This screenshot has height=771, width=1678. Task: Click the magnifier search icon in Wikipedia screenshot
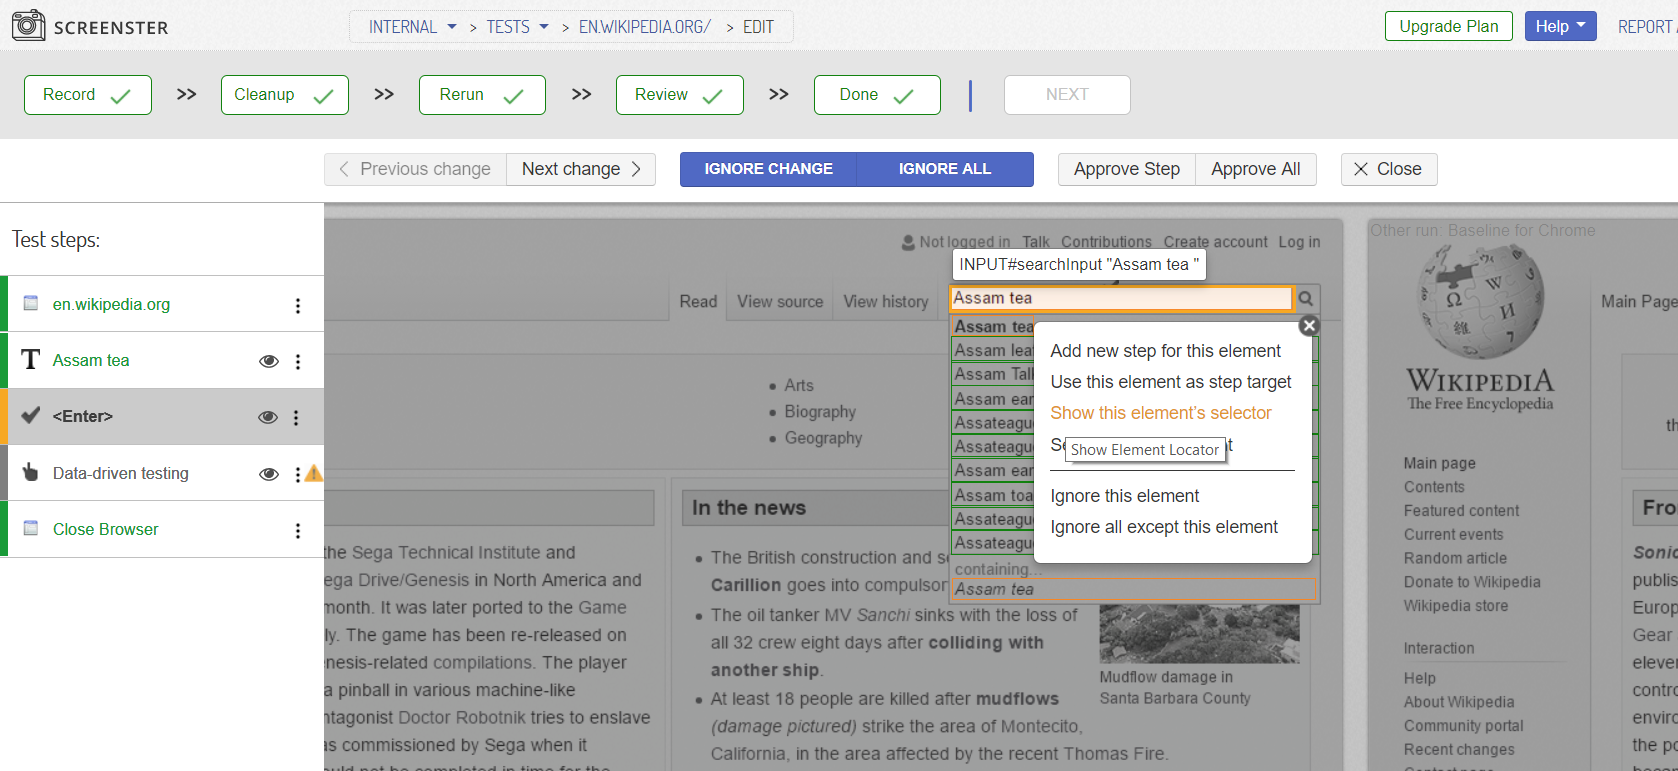[1306, 298]
